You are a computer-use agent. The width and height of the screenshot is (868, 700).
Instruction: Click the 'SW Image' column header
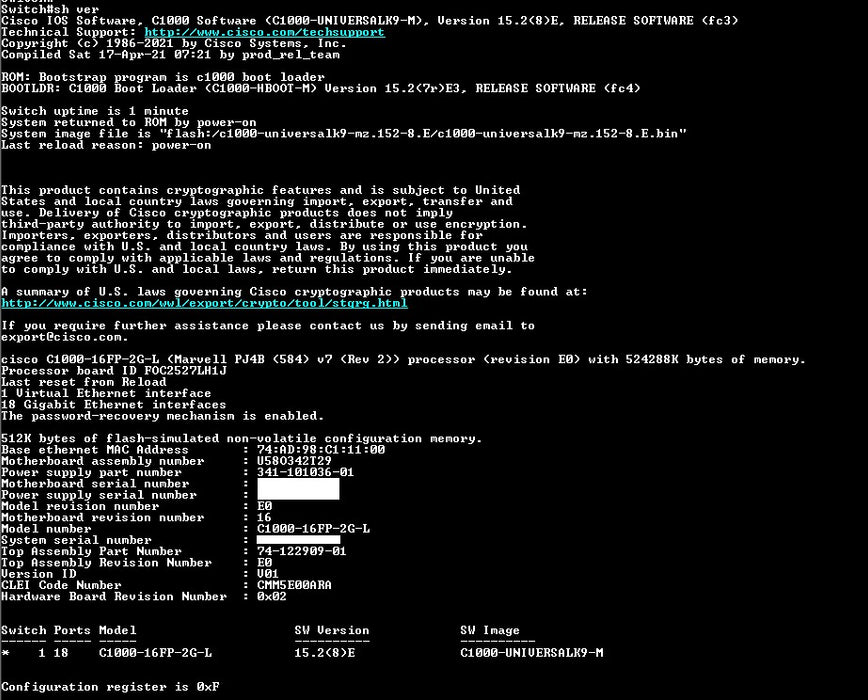coord(490,631)
